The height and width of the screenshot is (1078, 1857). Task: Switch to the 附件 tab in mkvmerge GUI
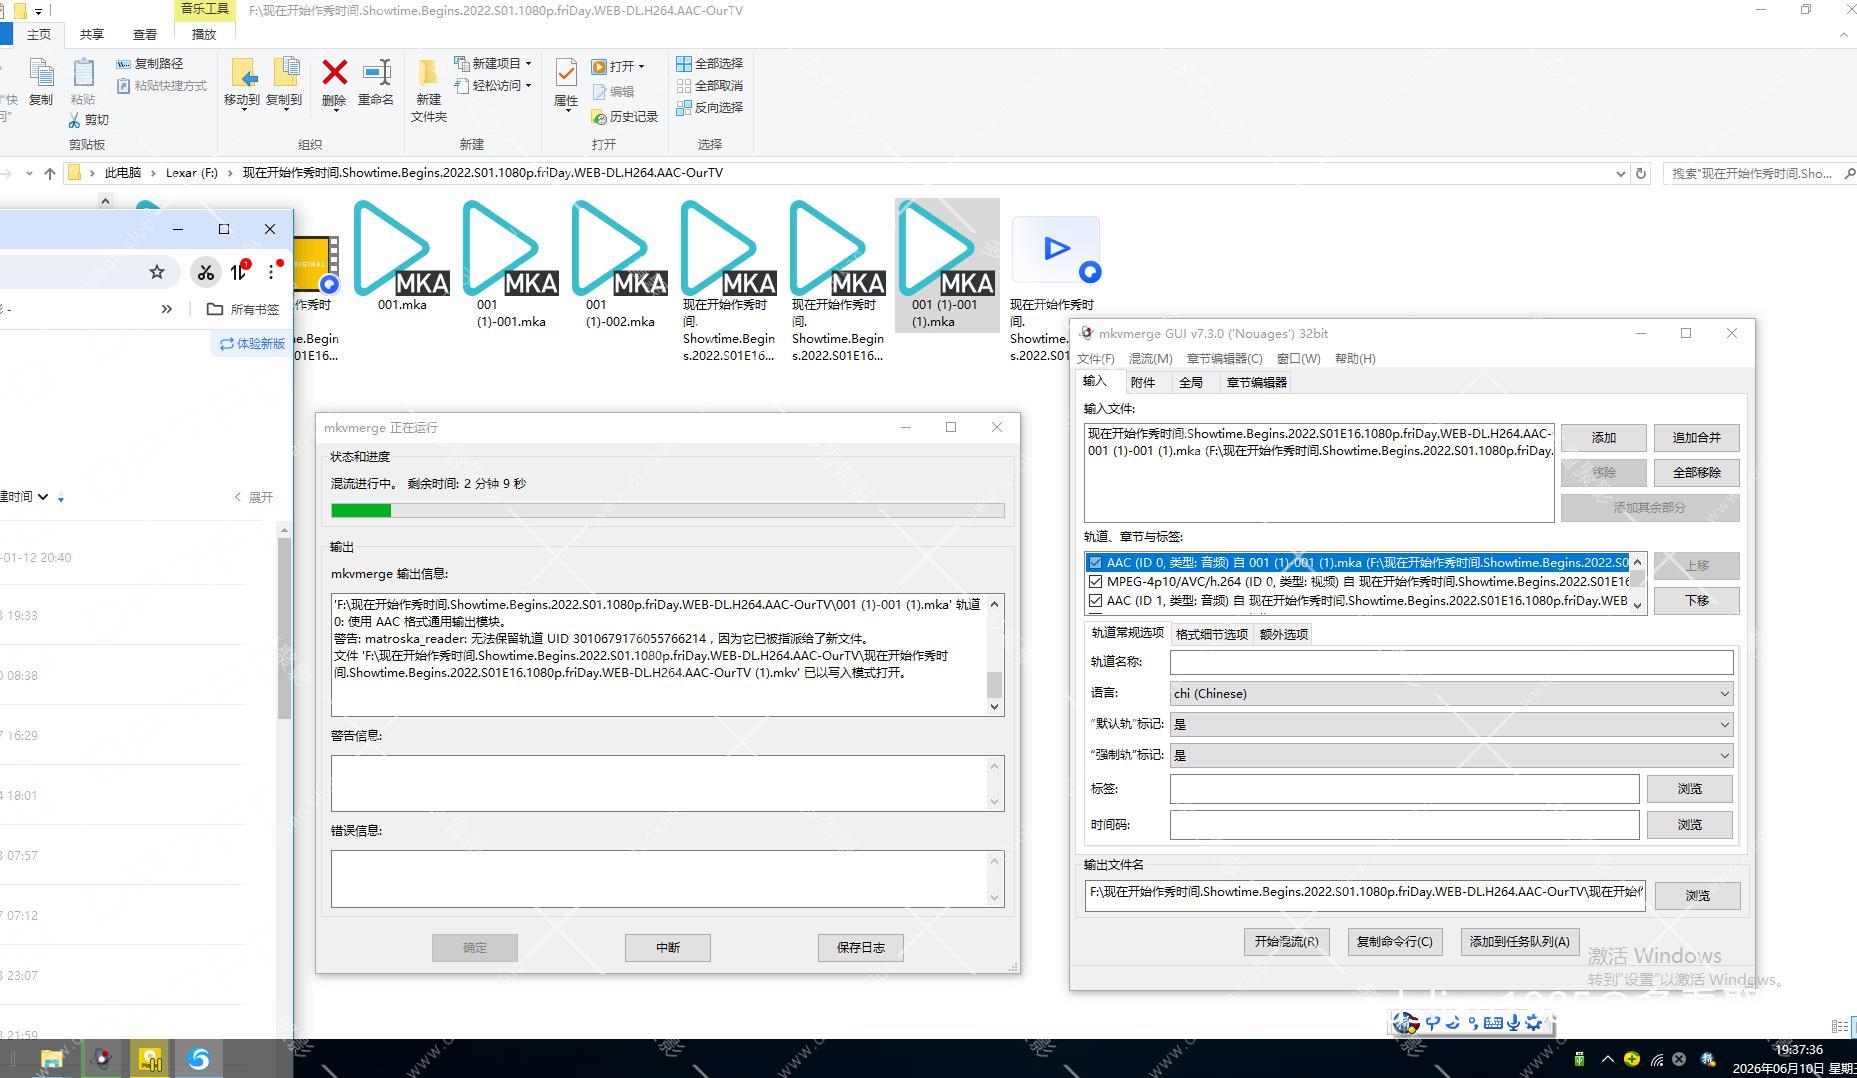tap(1142, 382)
